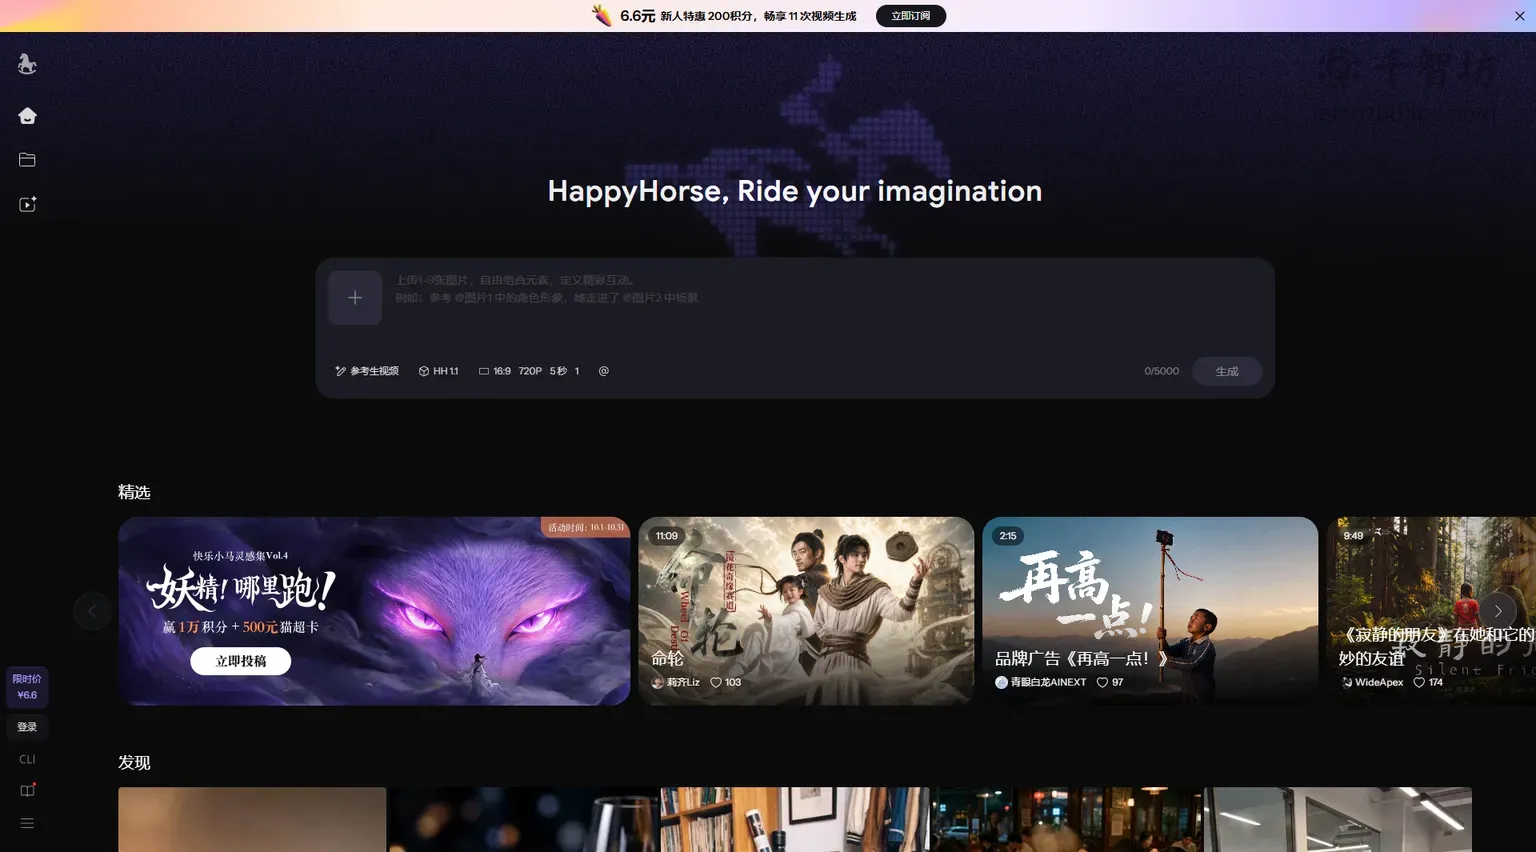The height and width of the screenshot is (852, 1536).
Task: Click the plus upload image tile
Action: point(355,297)
